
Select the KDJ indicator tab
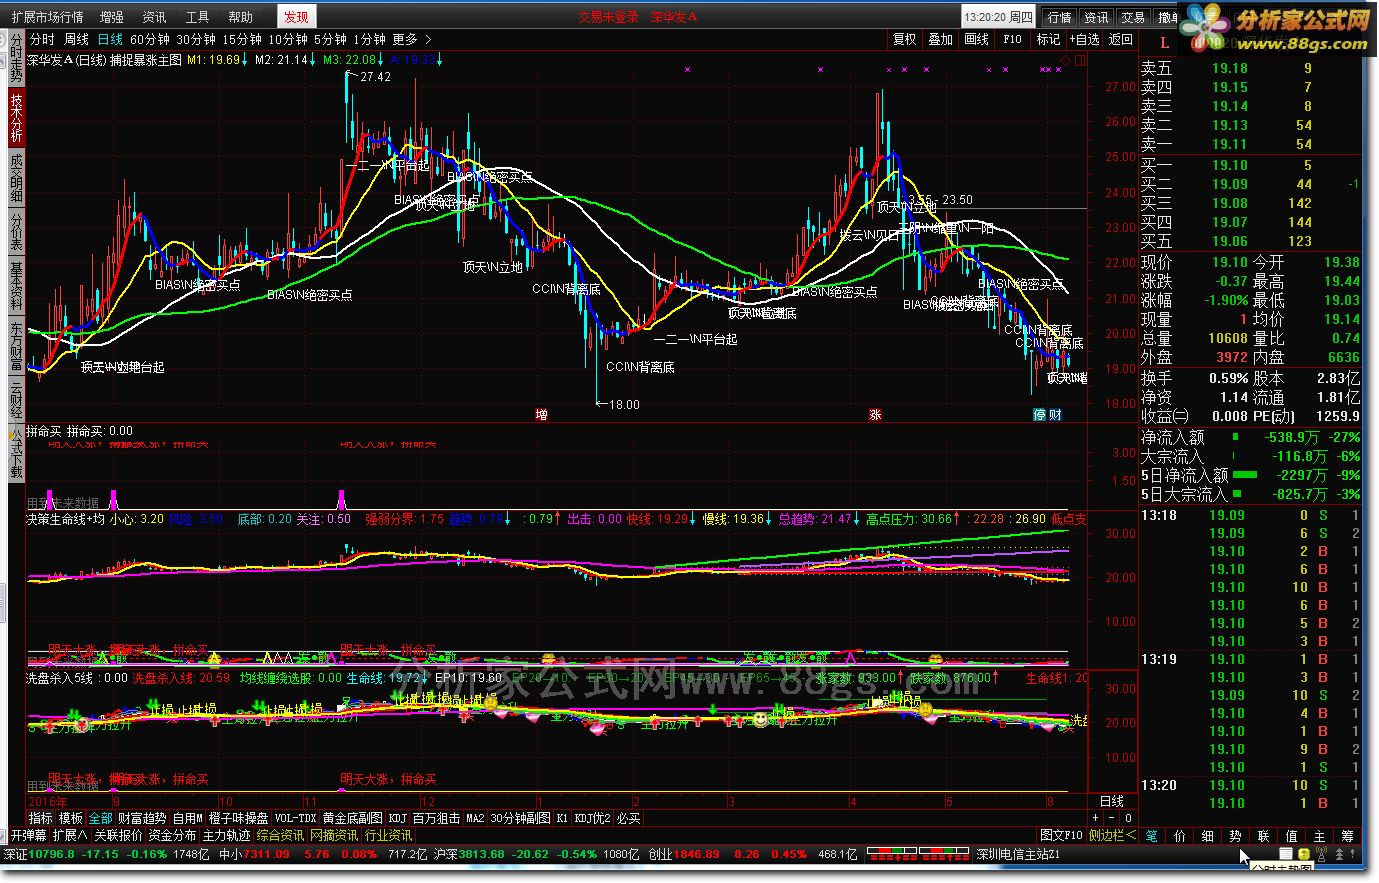point(398,818)
